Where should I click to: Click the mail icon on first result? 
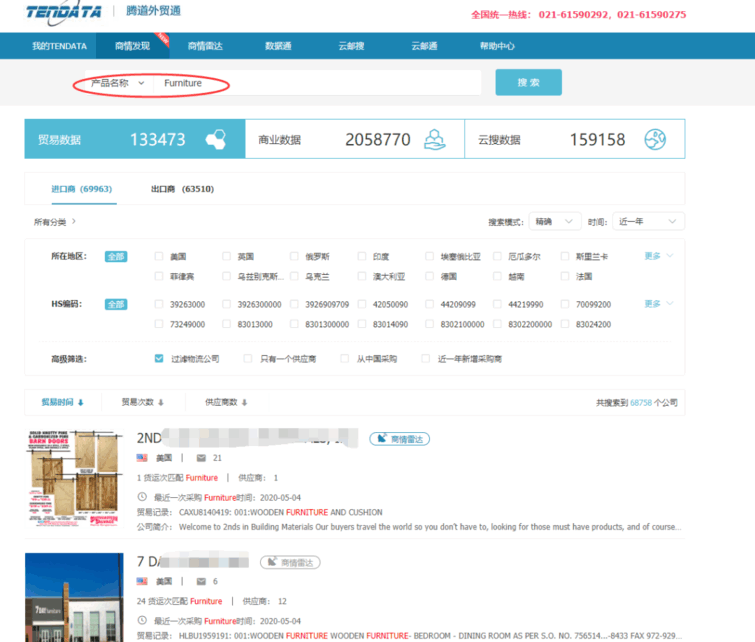click(200, 458)
